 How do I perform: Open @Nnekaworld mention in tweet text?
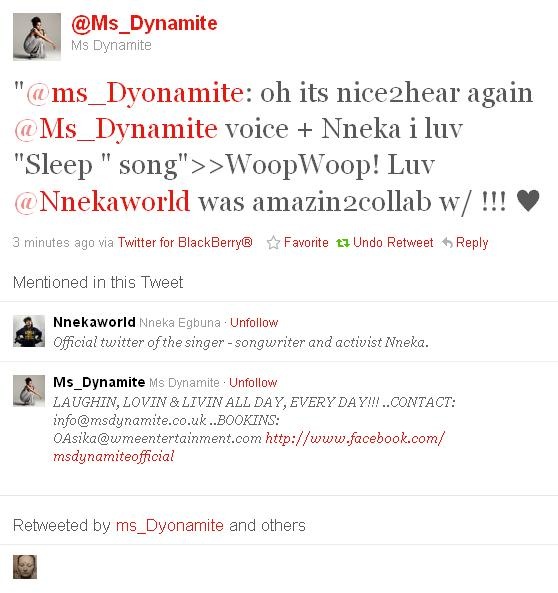click(x=102, y=201)
